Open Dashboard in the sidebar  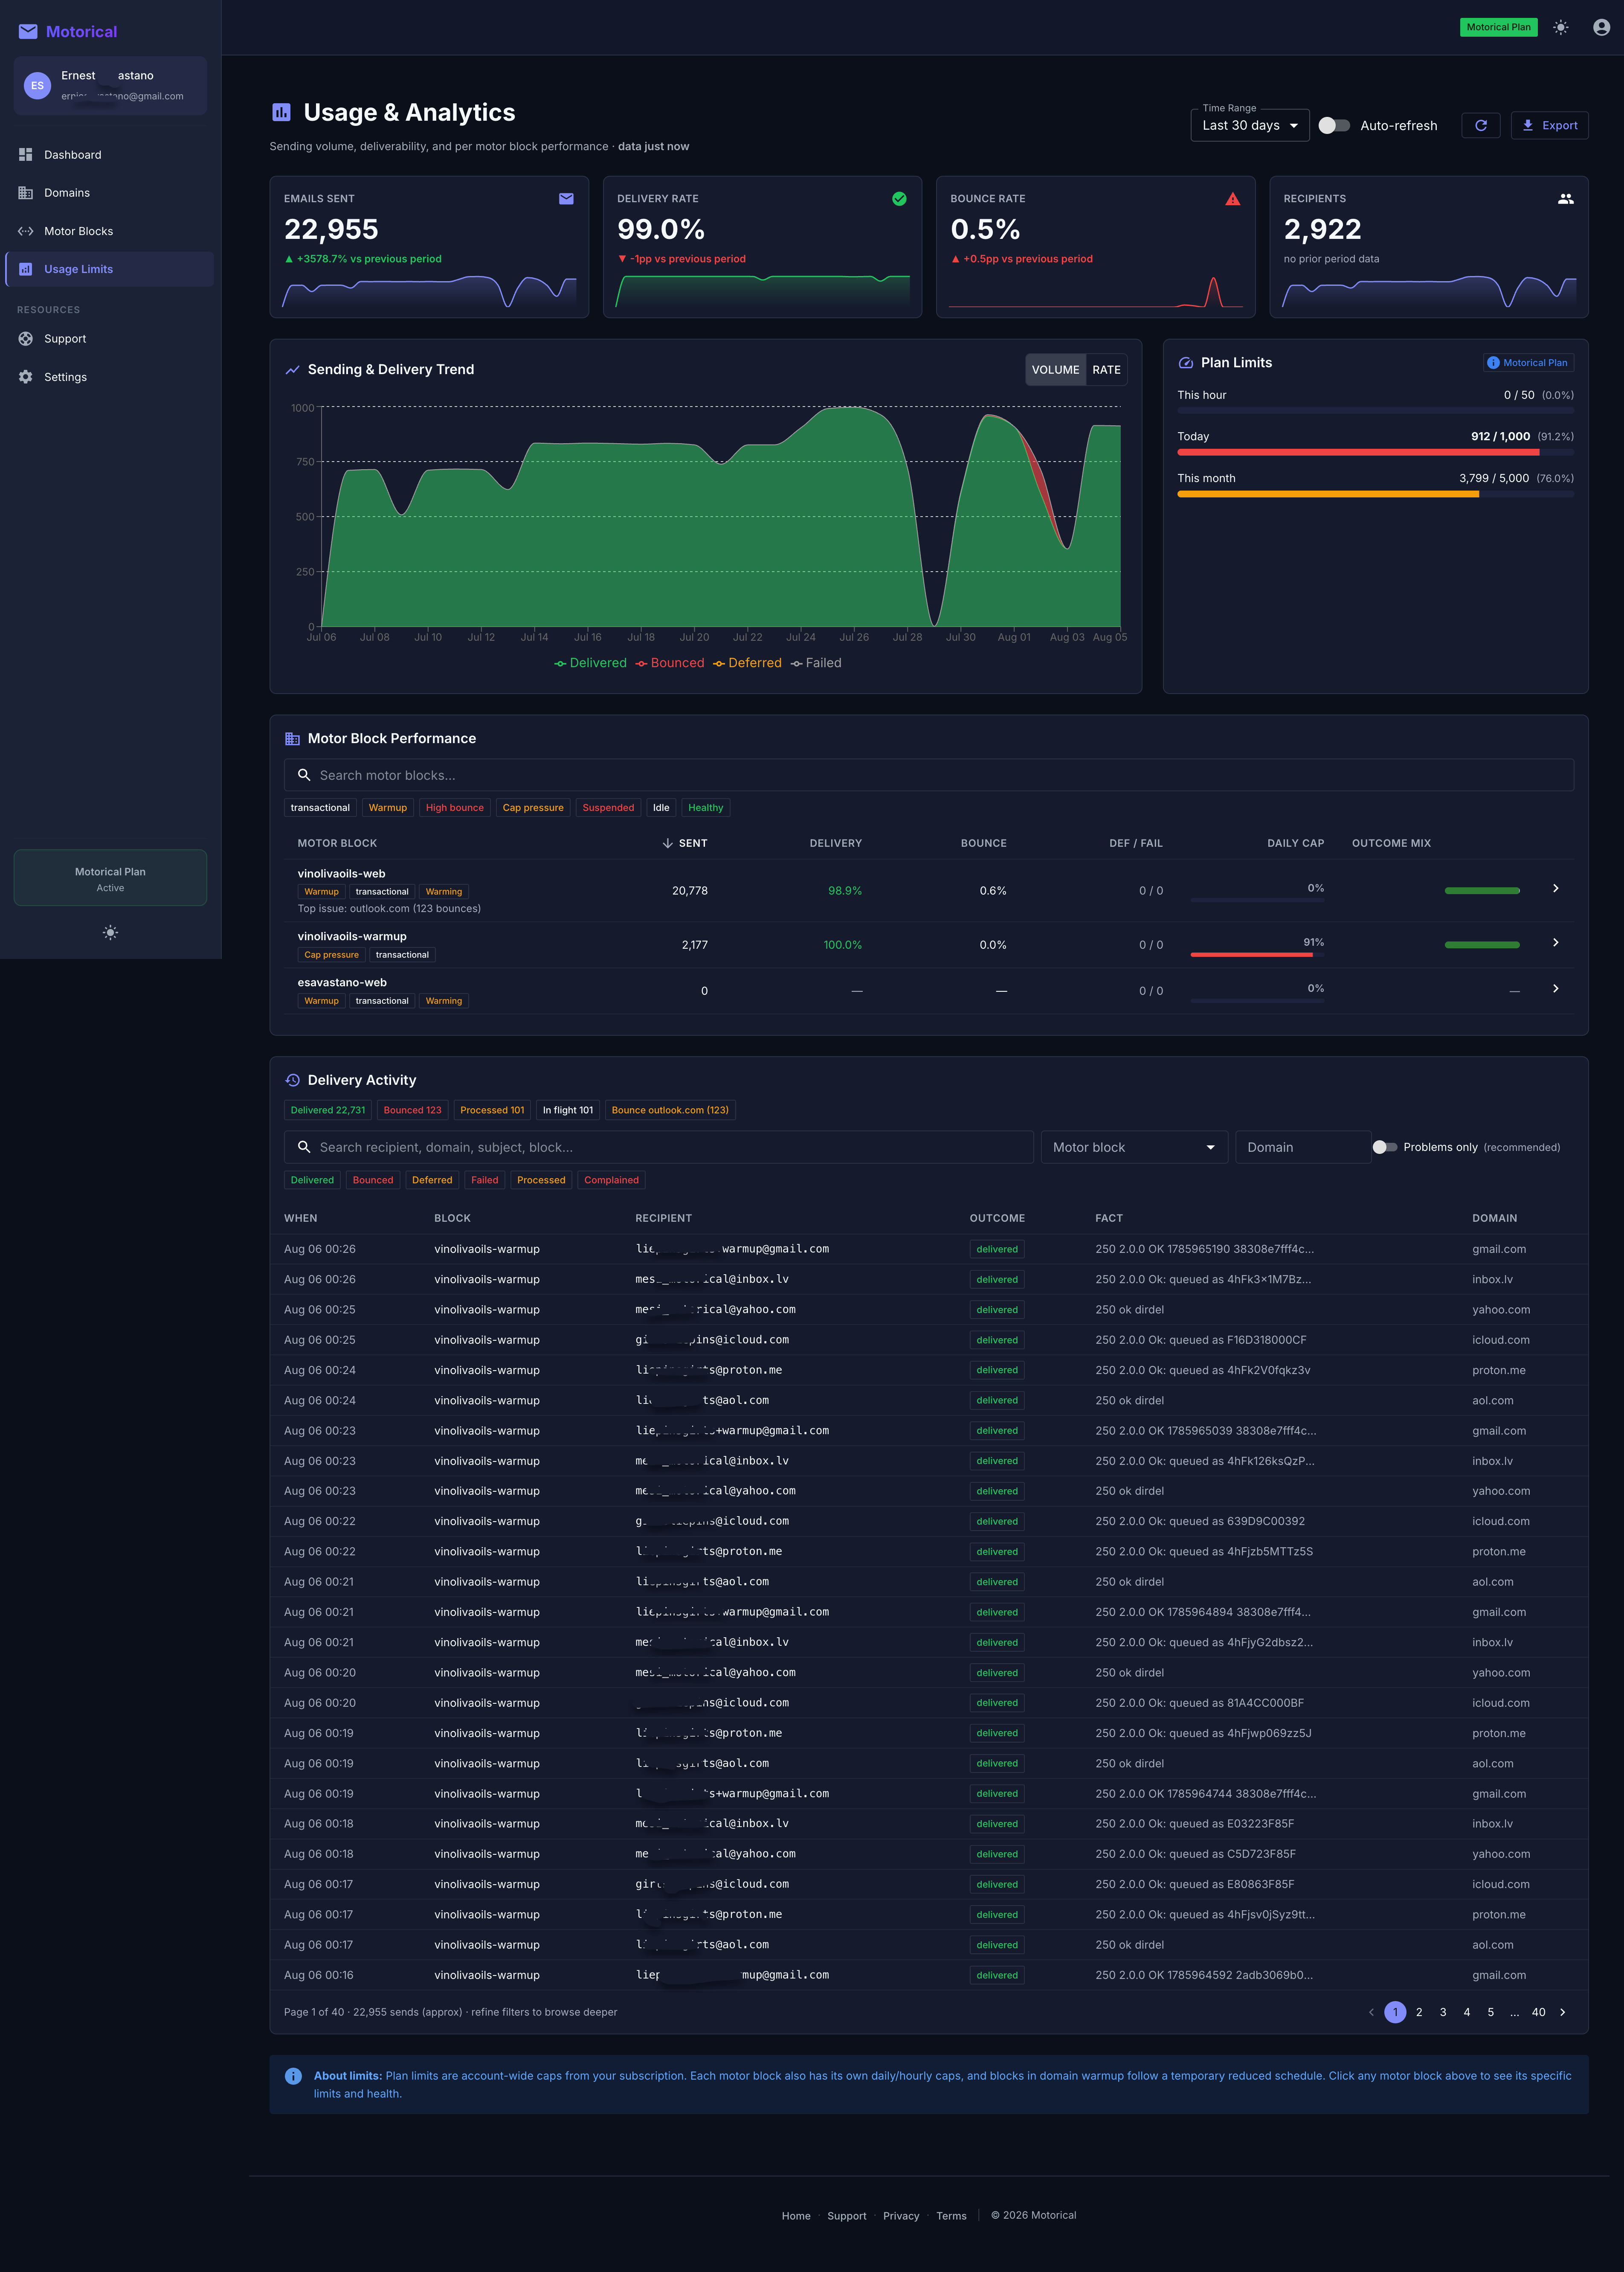tap(110, 155)
